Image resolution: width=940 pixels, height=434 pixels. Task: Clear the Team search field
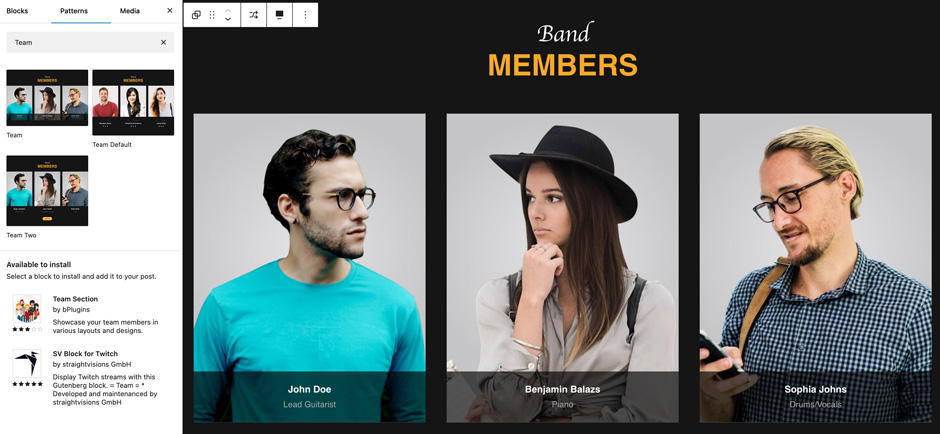163,43
